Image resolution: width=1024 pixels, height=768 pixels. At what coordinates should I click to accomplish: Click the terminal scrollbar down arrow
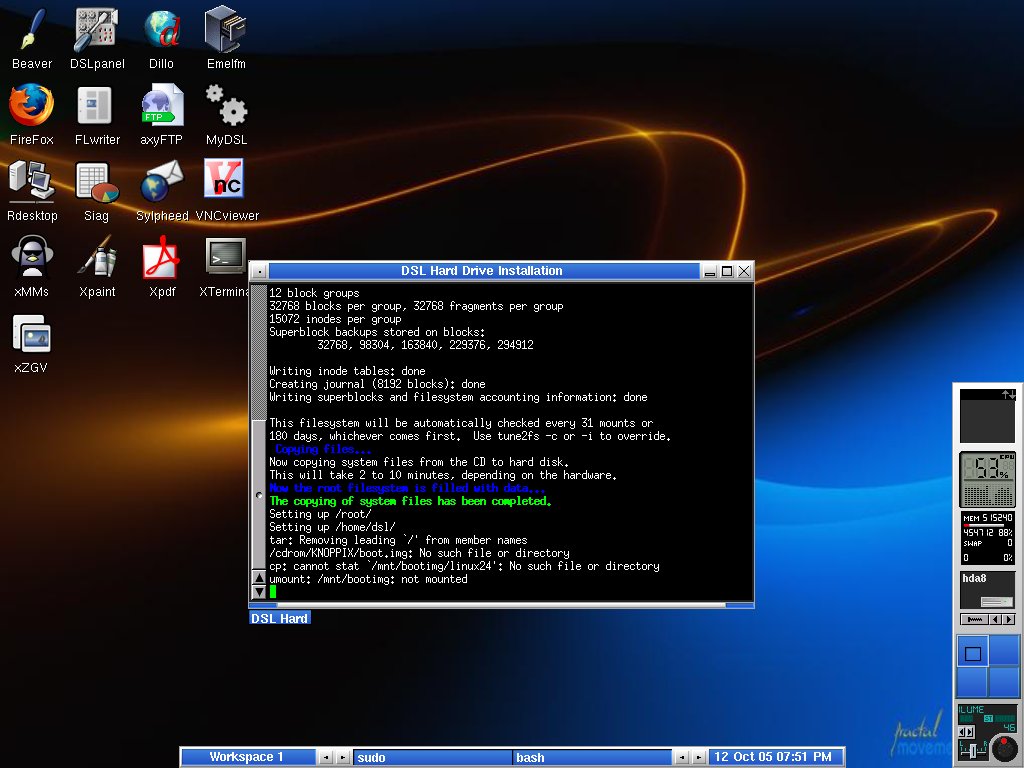point(259,592)
